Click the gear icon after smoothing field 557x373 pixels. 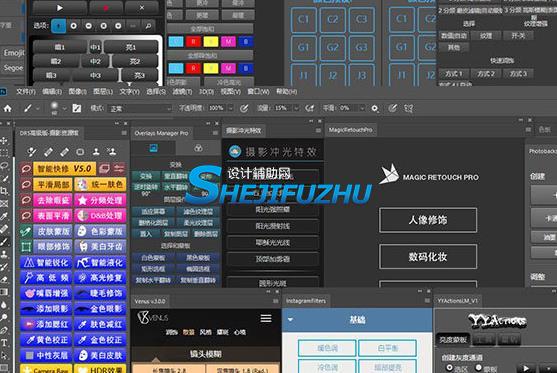coord(374,108)
